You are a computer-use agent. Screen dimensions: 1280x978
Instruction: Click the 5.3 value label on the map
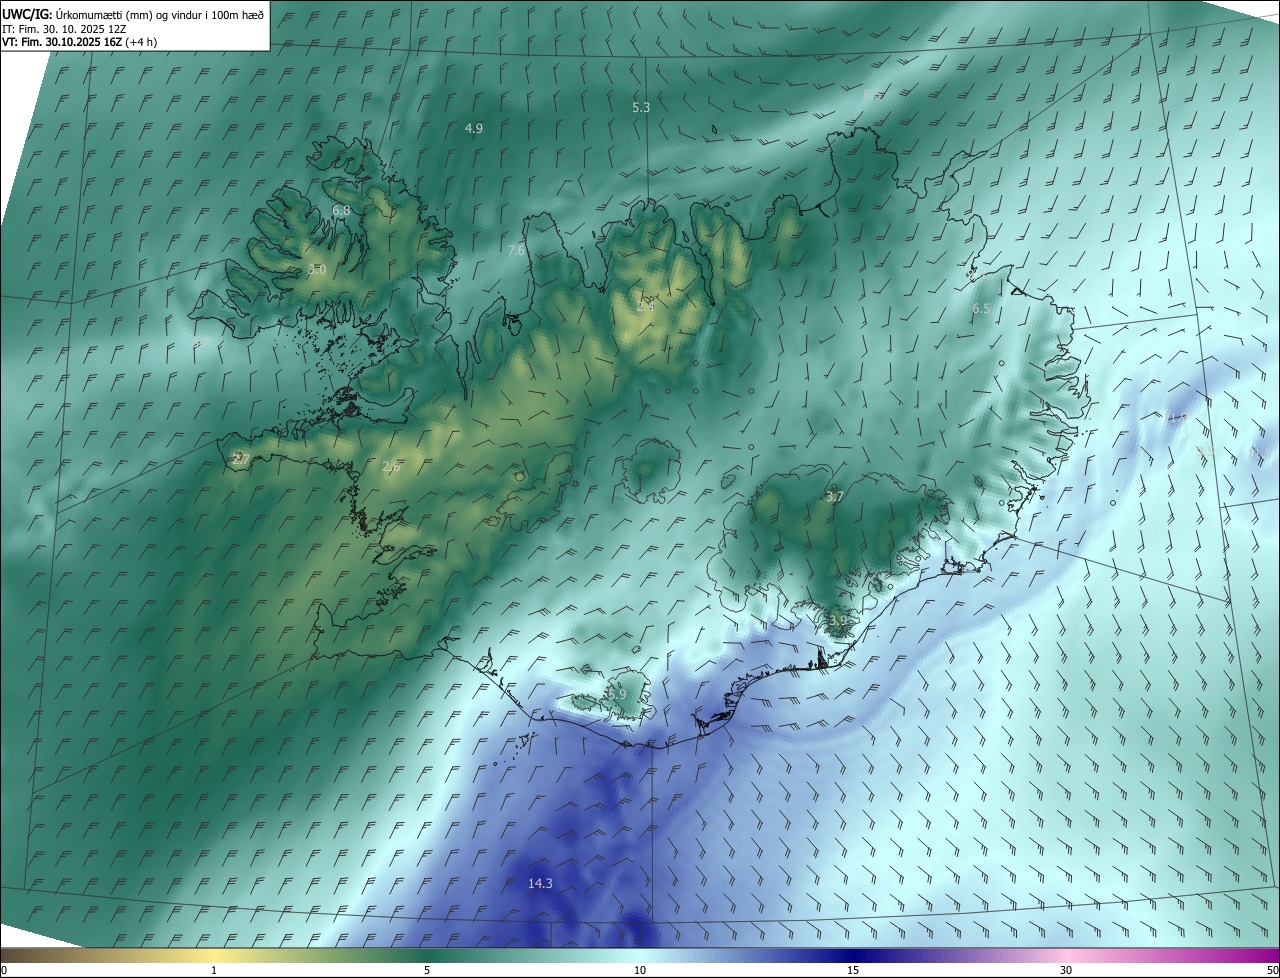pyautogui.click(x=641, y=107)
